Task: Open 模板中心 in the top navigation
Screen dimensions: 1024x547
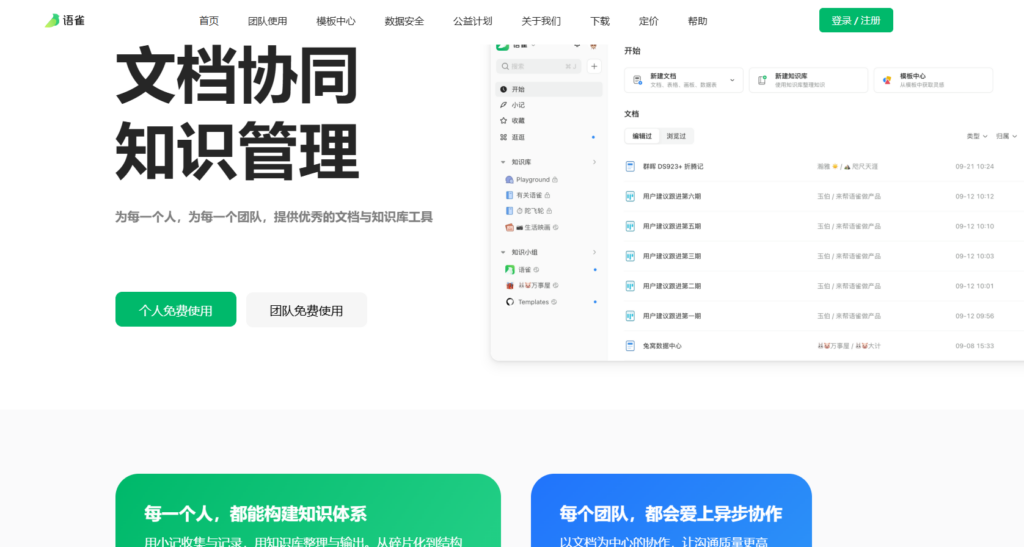Action: click(335, 21)
